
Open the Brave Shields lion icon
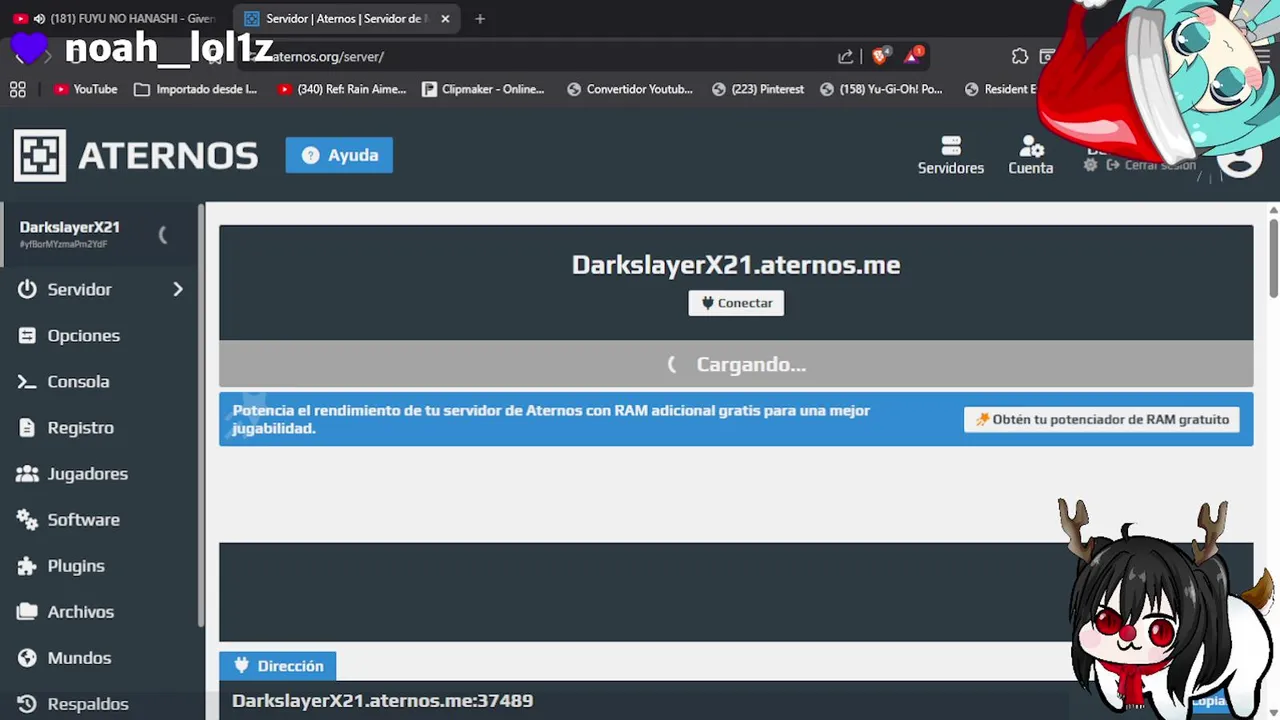(x=879, y=56)
